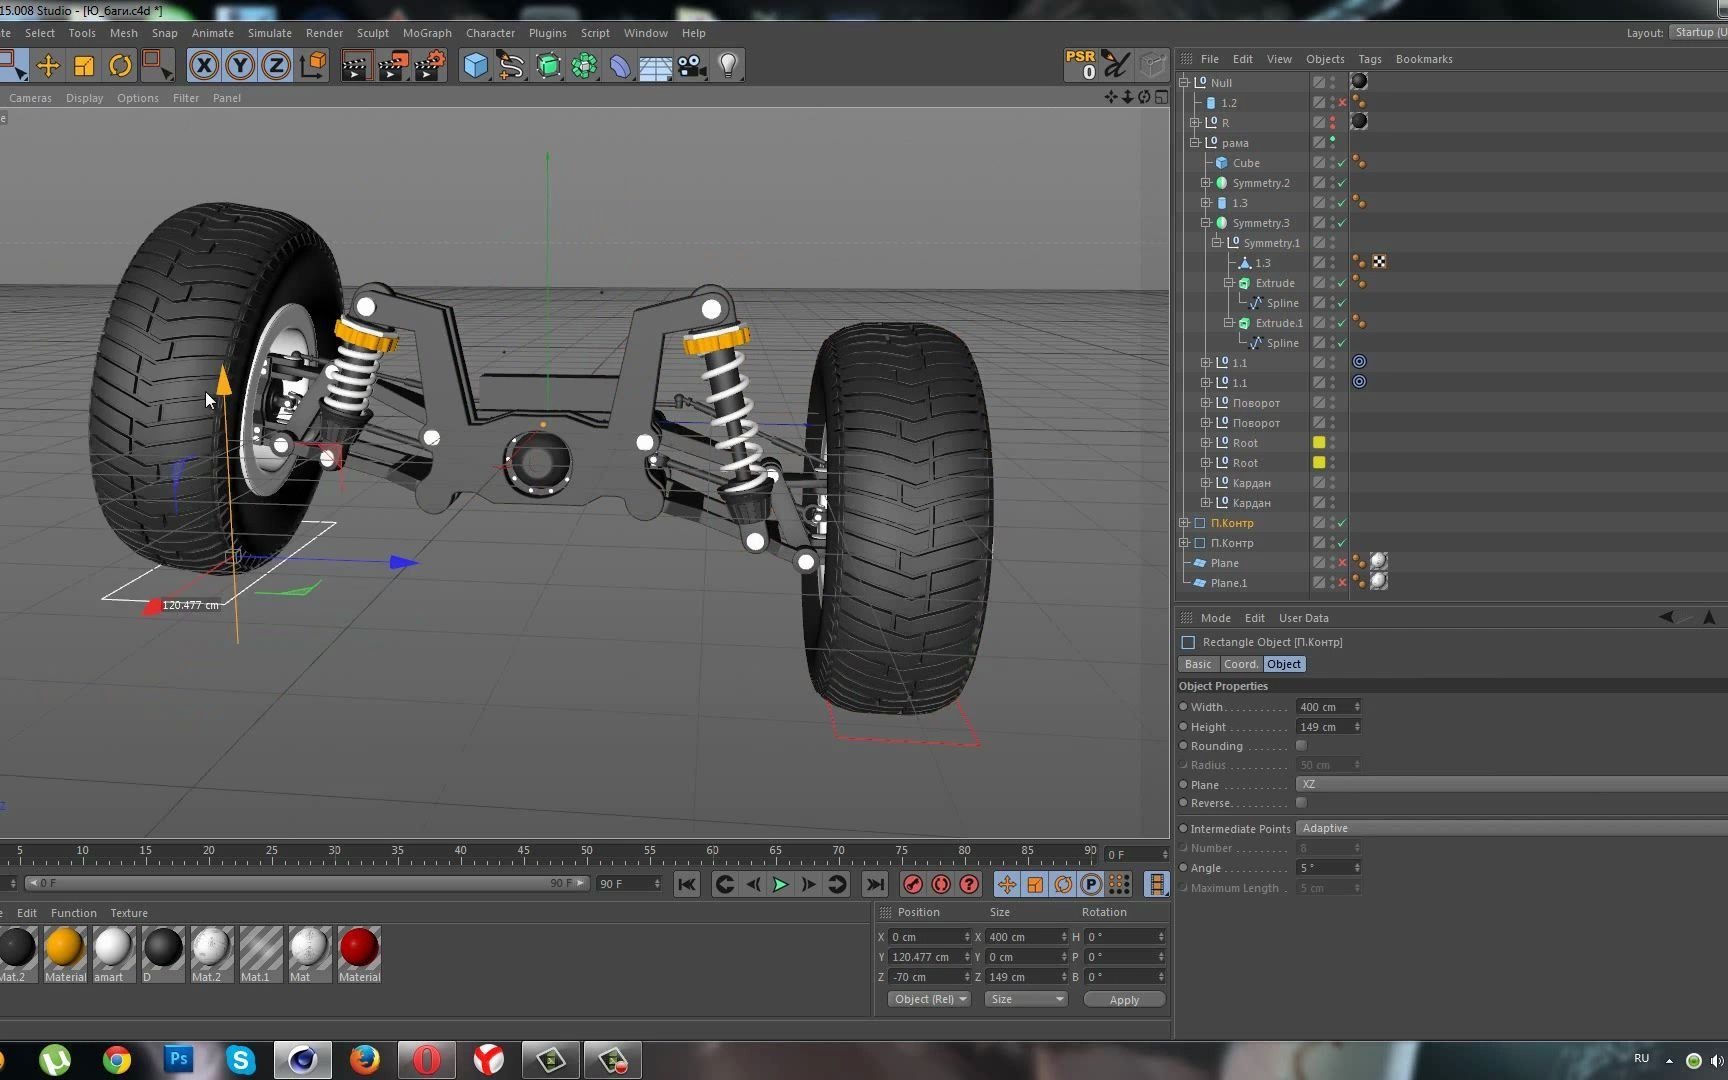This screenshot has height=1080, width=1728.
Task: Collapse the рама null object
Action: pyautogui.click(x=1195, y=142)
